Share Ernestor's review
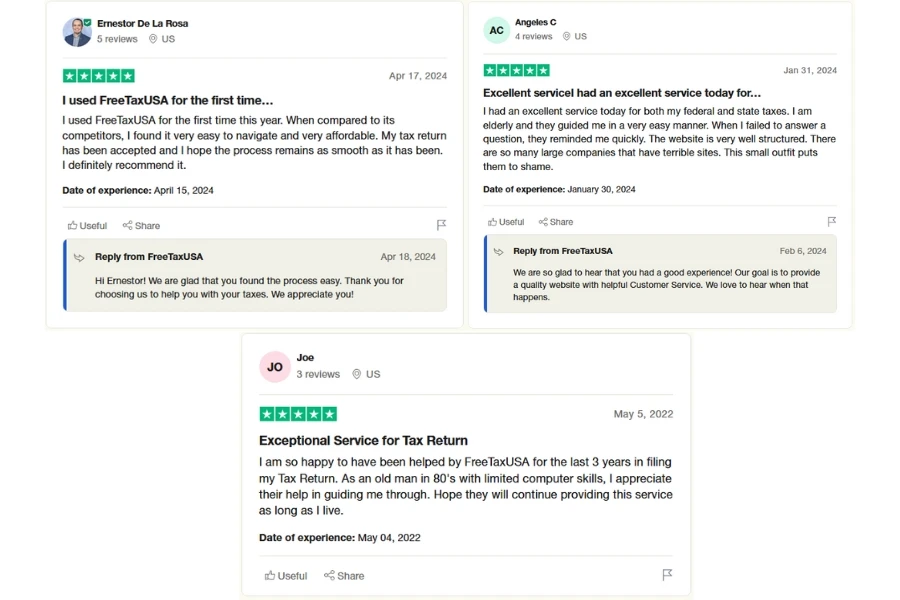900x600 pixels. tap(141, 226)
